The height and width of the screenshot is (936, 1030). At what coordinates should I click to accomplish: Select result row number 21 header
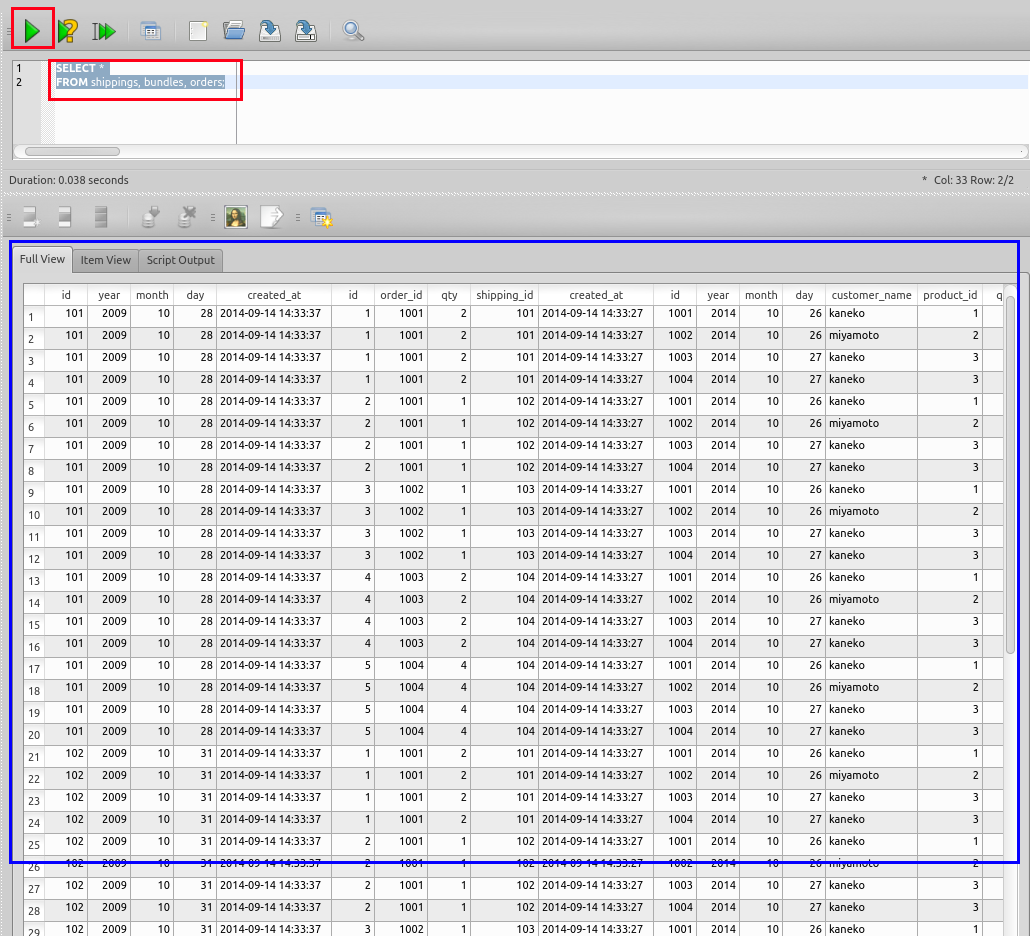[x=34, y=757]
